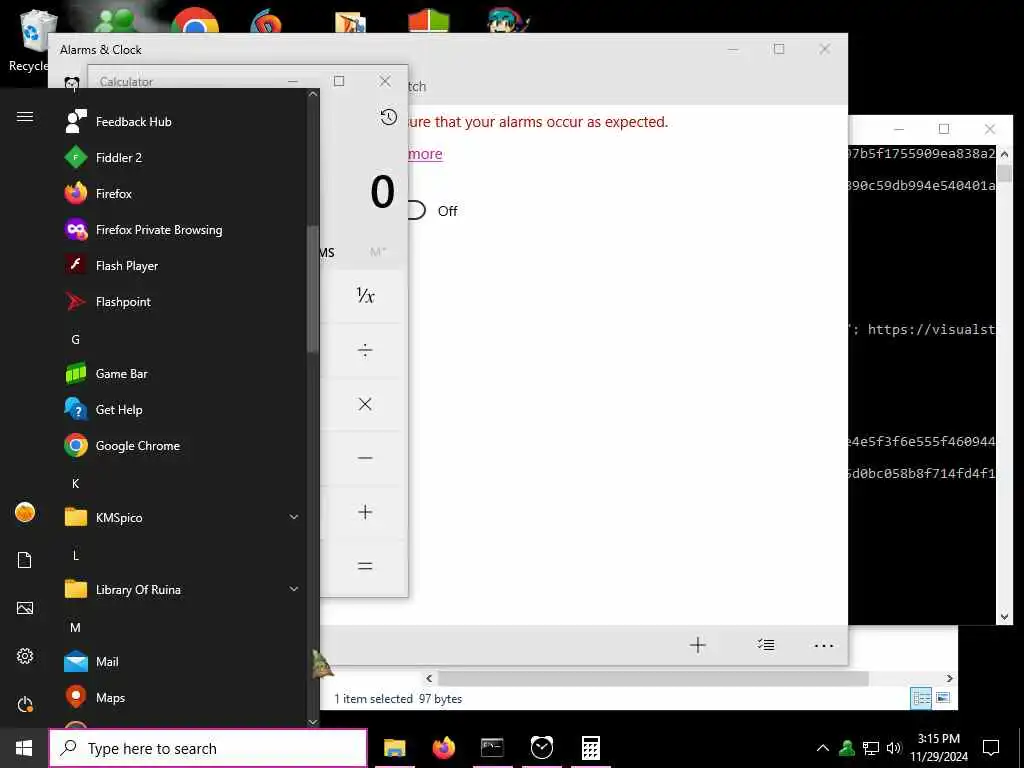The image size is (1024, 768).
Task: Open Settings gear in Start sidebar
Action: [x=25, y=656]
